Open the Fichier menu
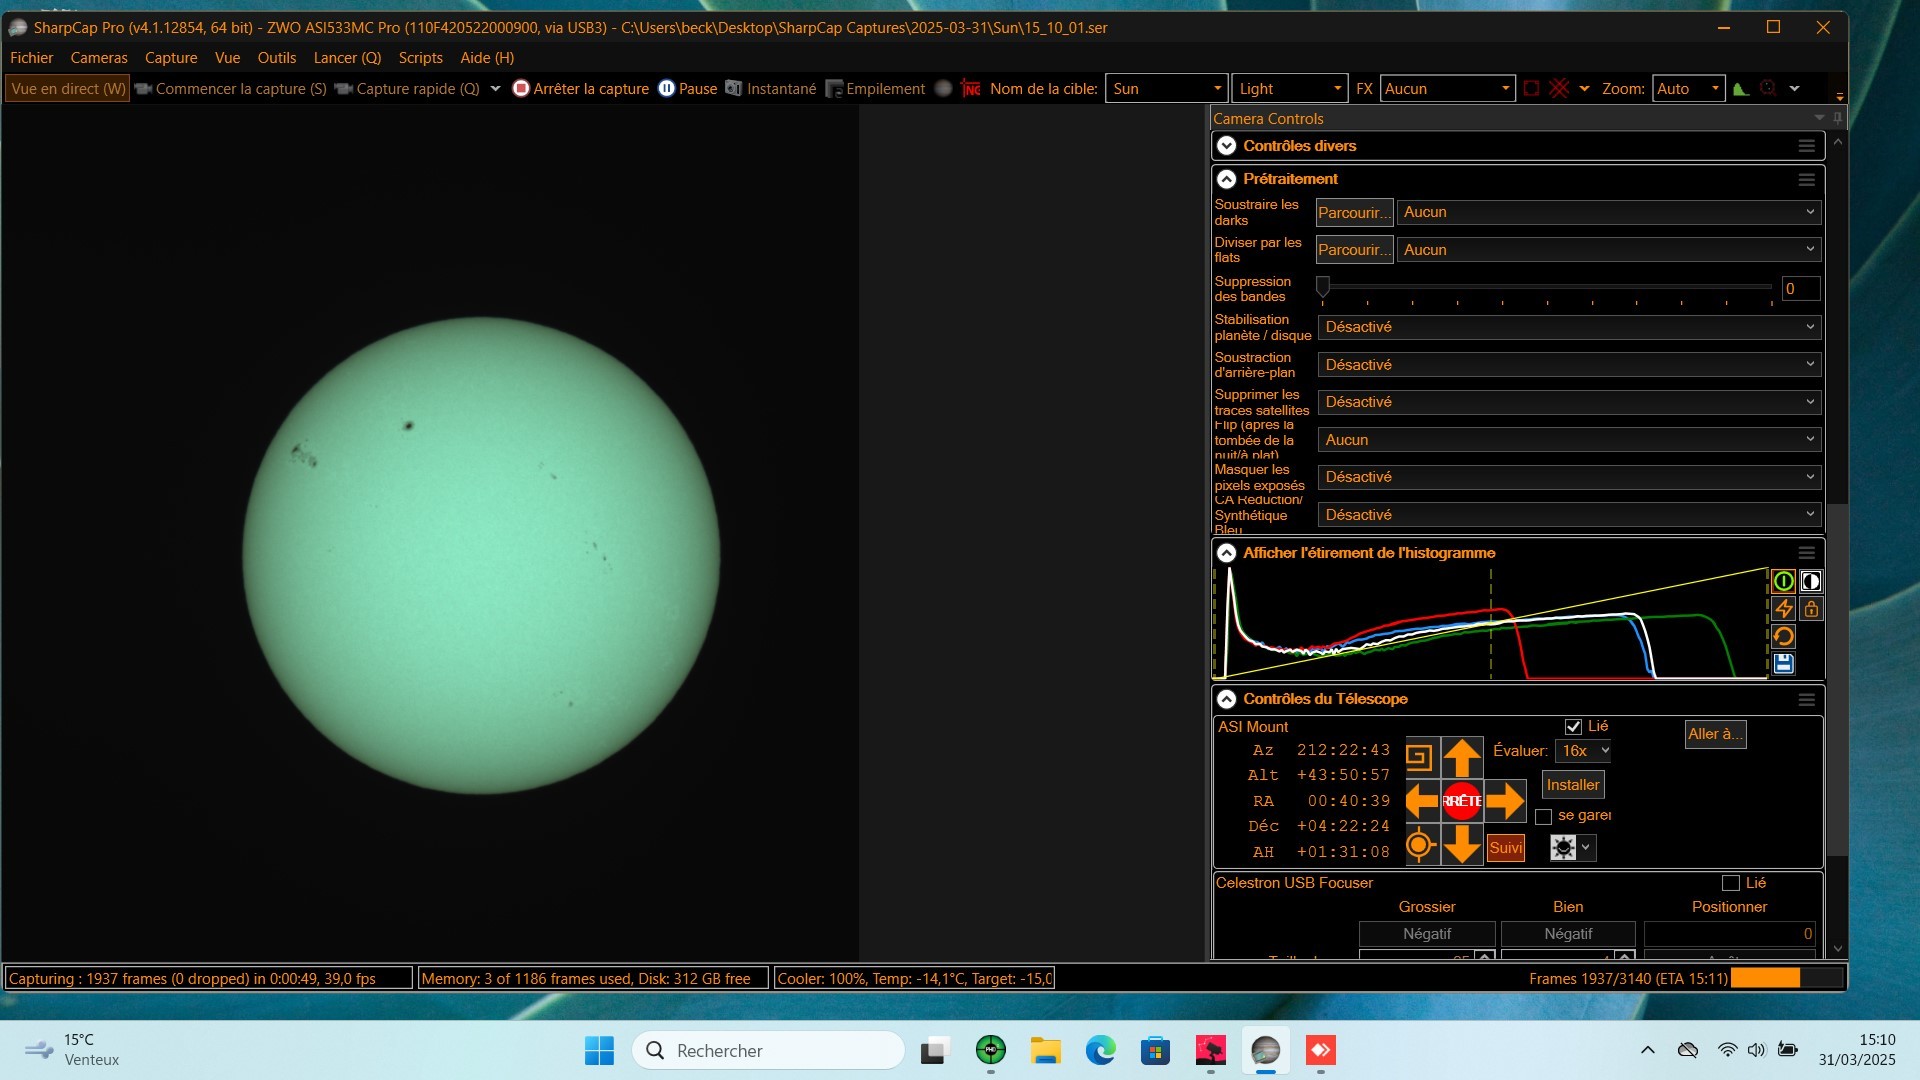Screen dimensions: 1920x1080 [32, 58]
